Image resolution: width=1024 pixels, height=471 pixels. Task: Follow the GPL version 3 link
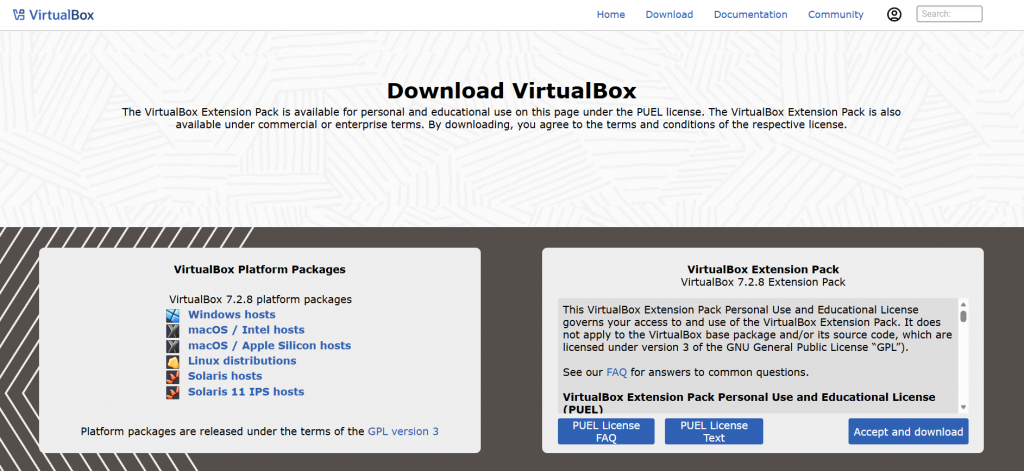click(403, 431)
